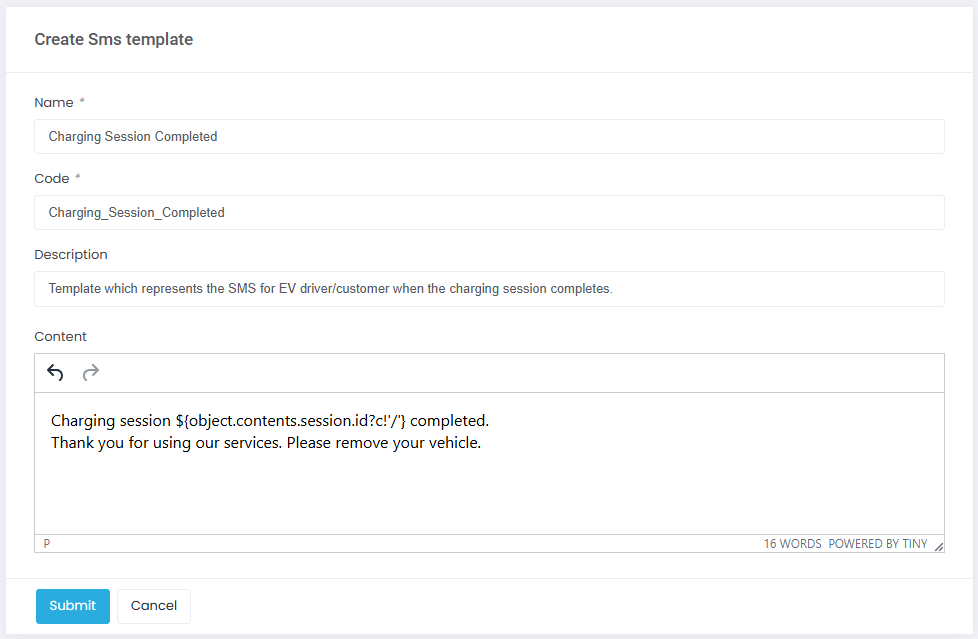Screen dimensions: 978x639
Task: Select the P element path in editor statusbar
Action: click(x=47, y=544)
